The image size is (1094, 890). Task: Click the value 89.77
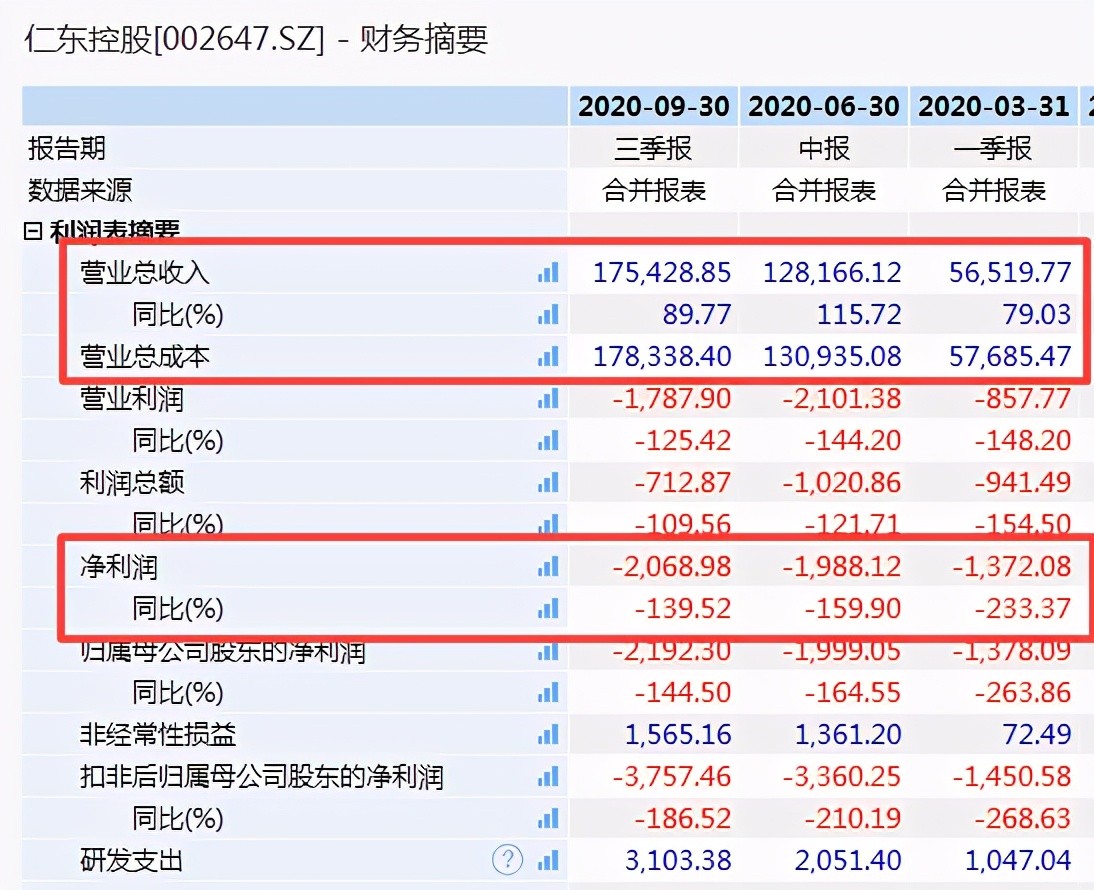pos(697,315)
